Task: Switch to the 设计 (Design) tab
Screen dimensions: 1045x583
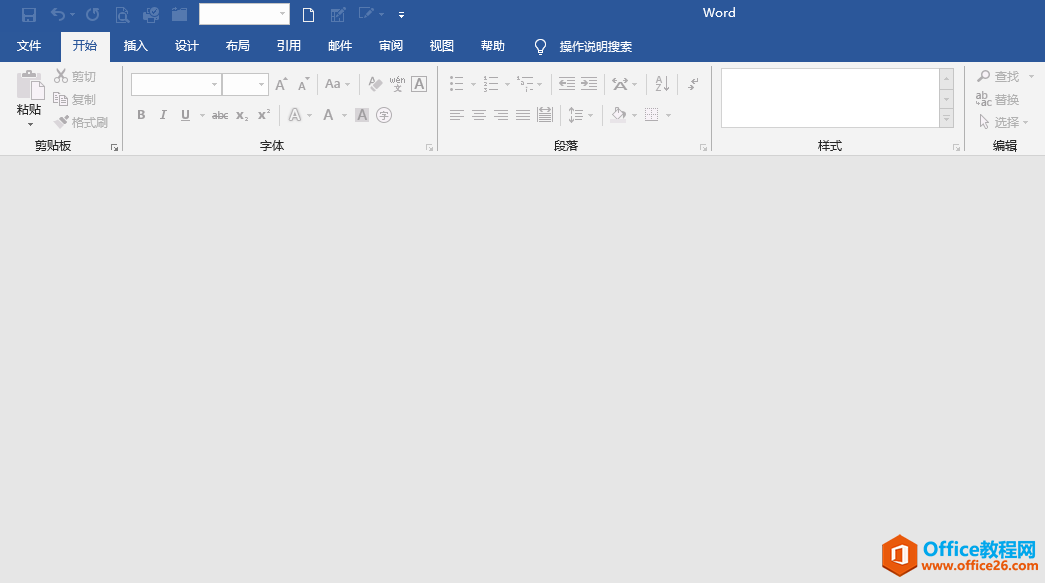Action: pos(187,46)
